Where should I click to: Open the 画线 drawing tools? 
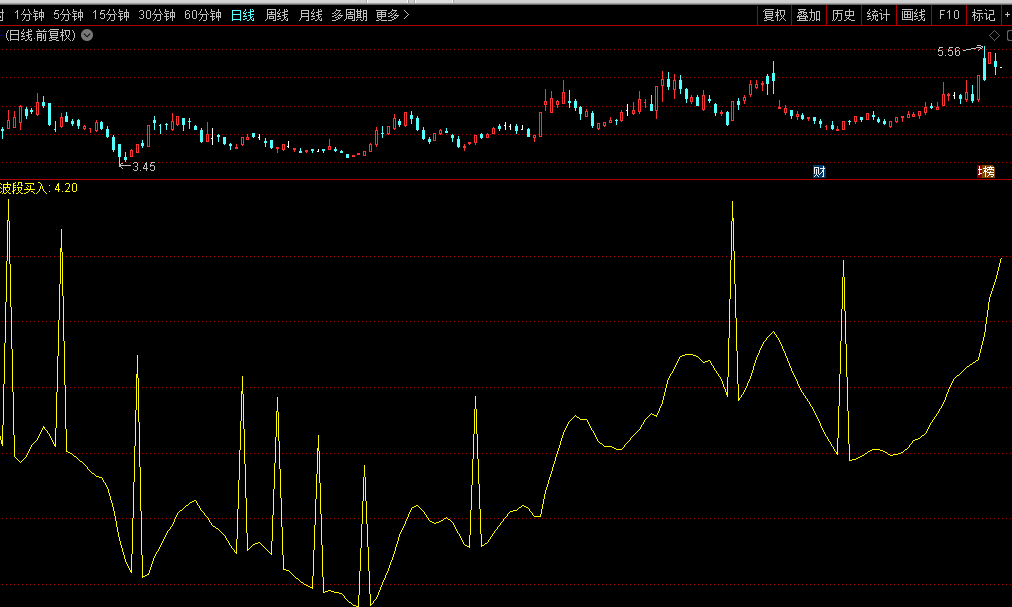tap(913, 15)
